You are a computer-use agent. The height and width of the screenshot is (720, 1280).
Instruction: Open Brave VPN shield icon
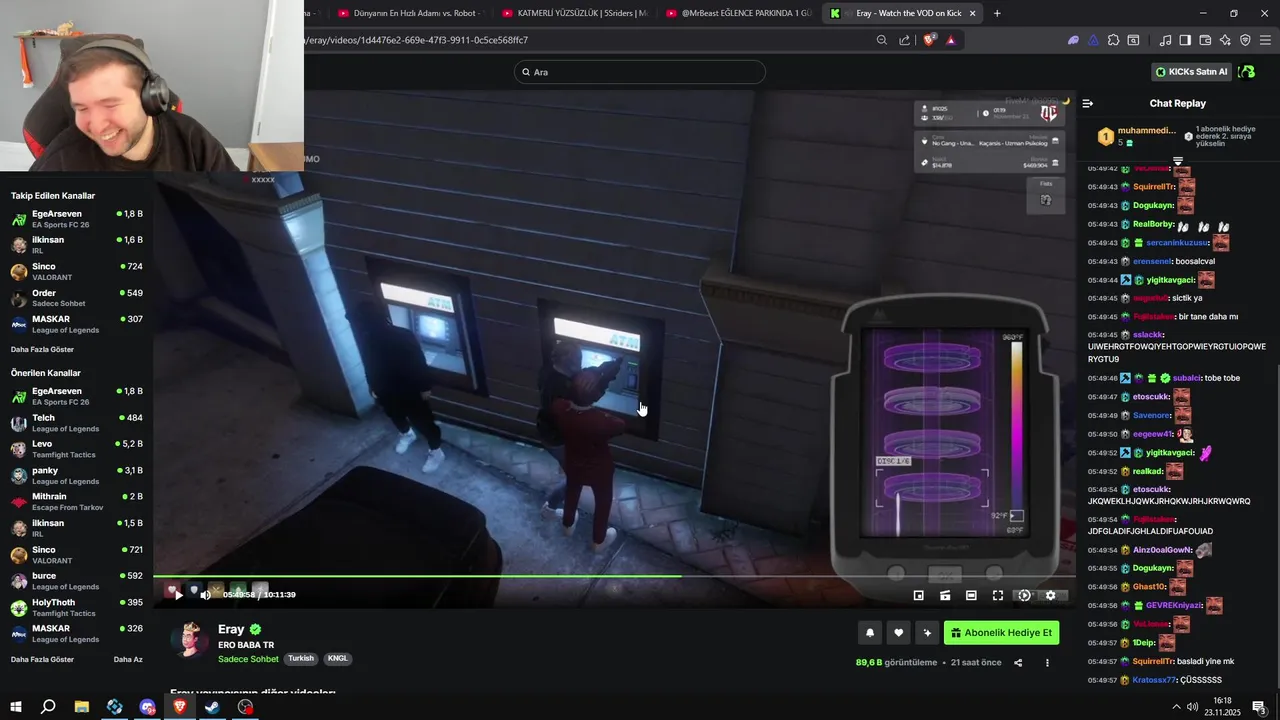[1245, 40]
